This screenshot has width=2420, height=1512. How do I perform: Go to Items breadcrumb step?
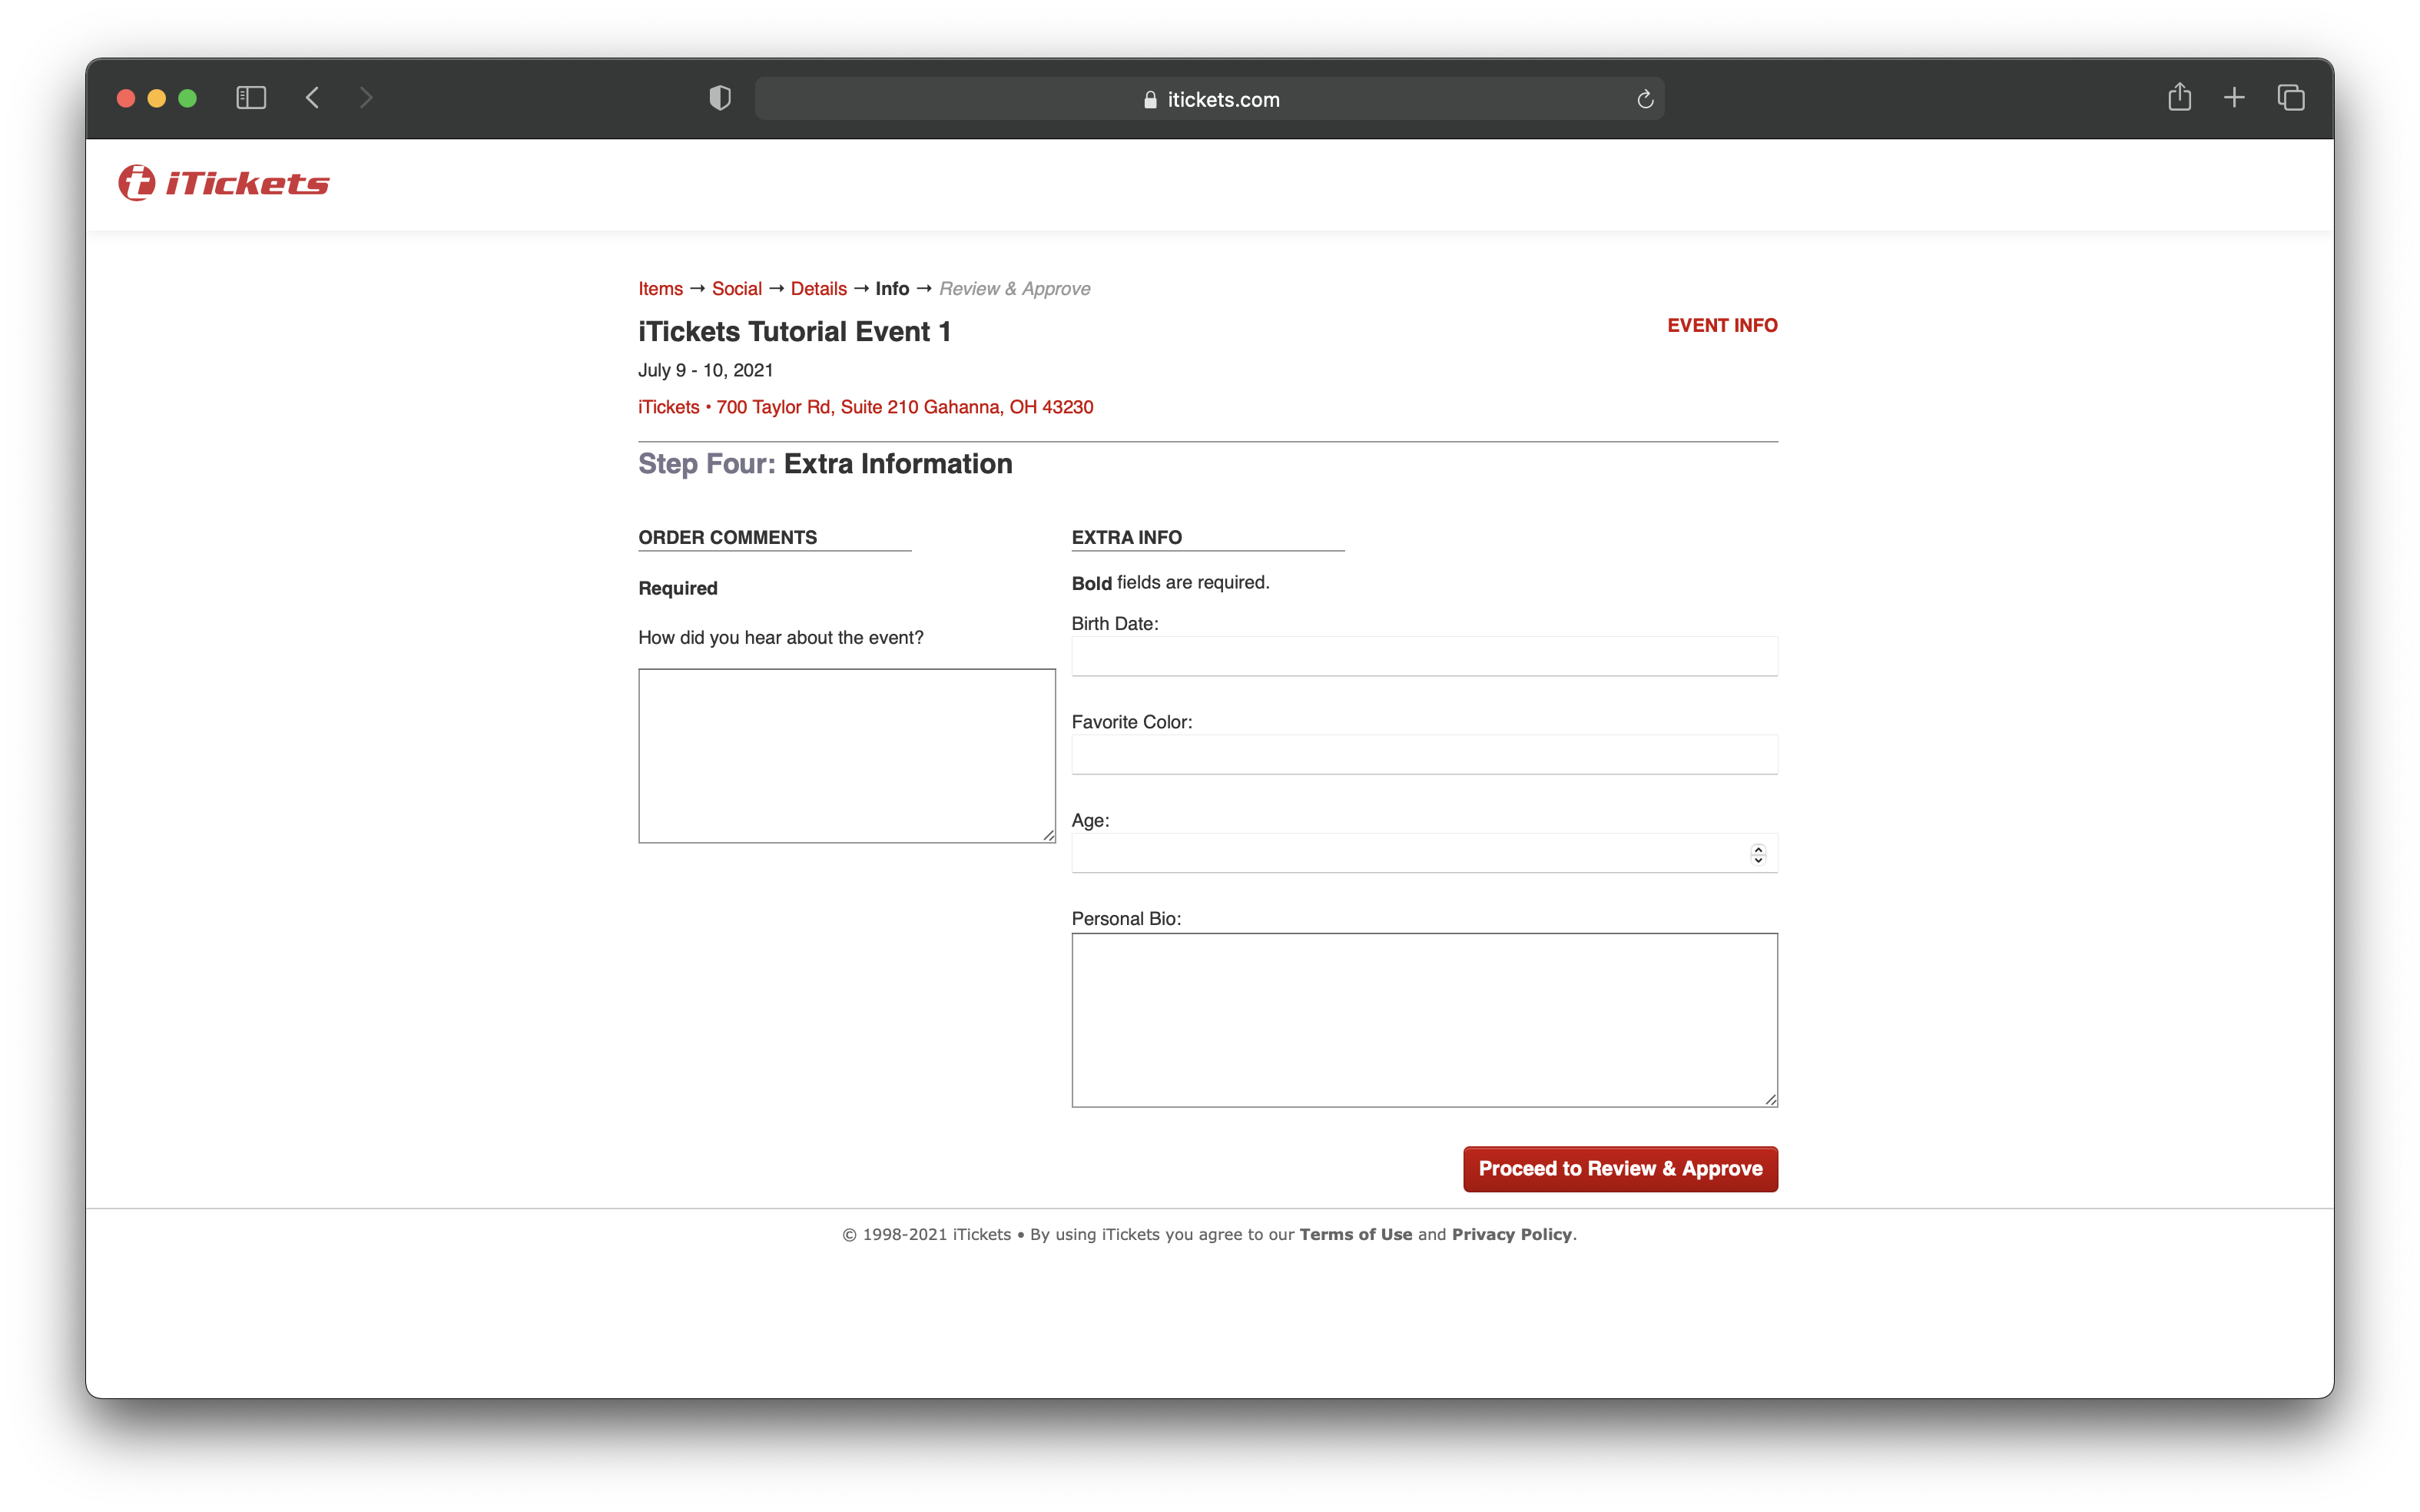660,288
